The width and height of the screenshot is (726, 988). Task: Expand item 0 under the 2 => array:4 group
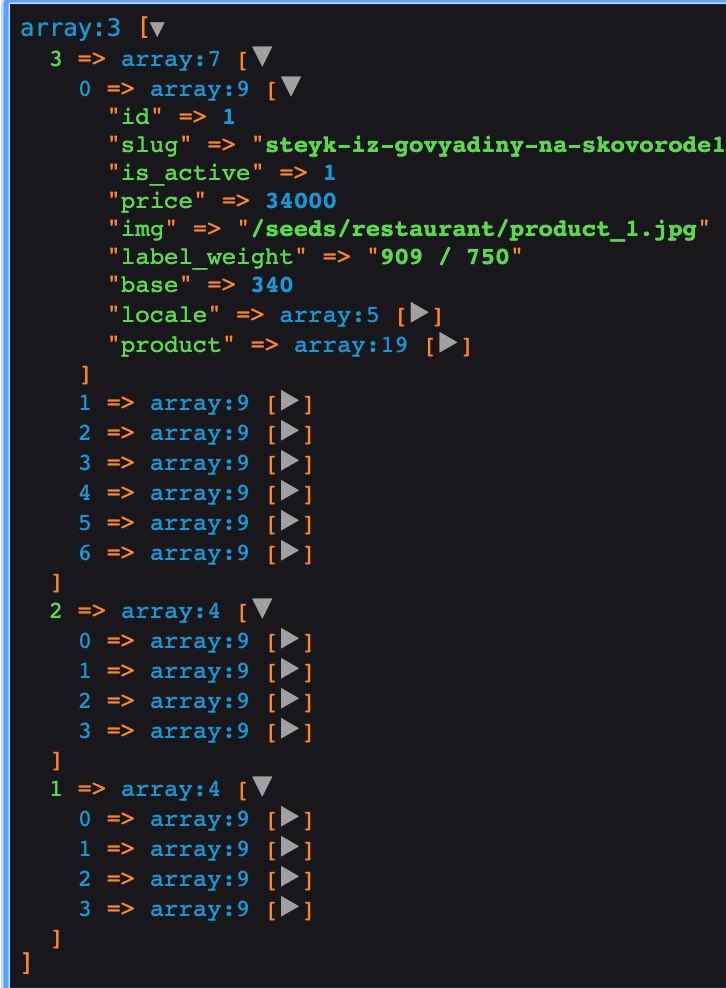coord(290,639)
